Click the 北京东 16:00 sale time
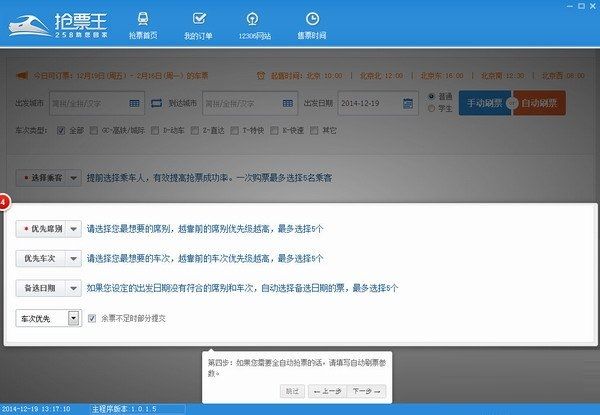The width and height of the screenshot is (600, 415). click(x=442, y=76)
